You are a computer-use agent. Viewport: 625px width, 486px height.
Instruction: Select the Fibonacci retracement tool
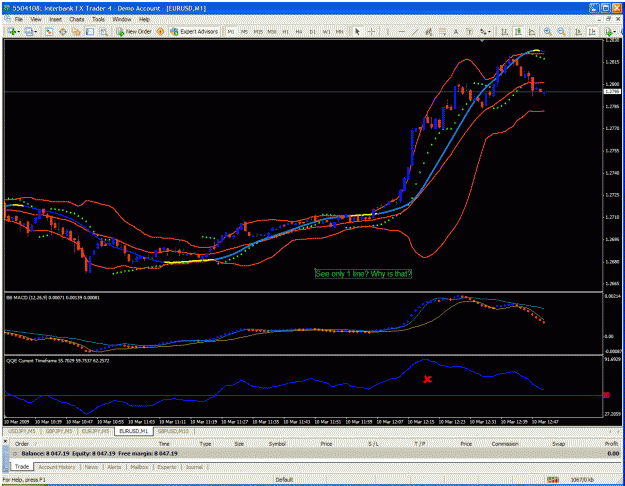click(x=442, y=32)
